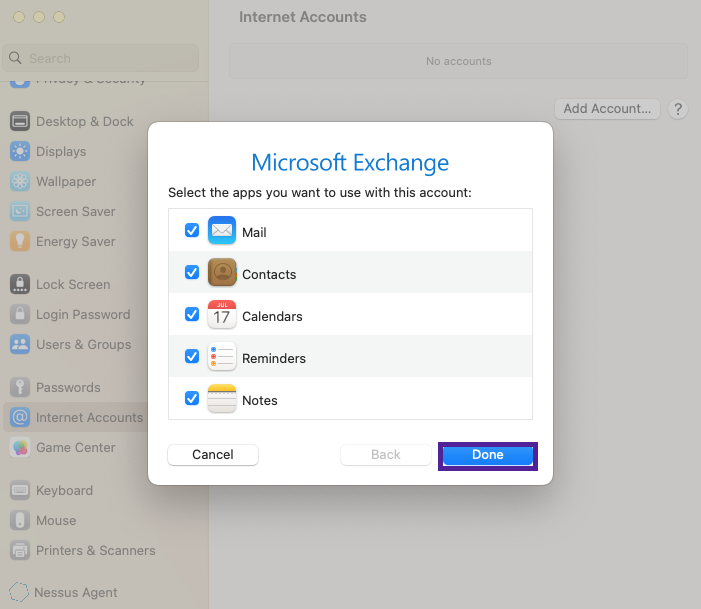Click the No accounts text

click(459, 61)
